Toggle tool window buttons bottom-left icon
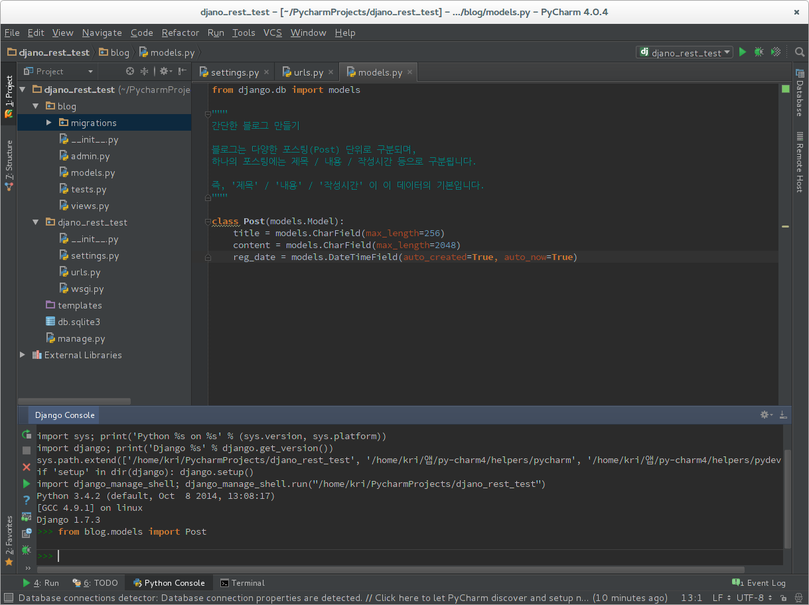The height and width of the screenshot is (605, 809). click(x=8, y=598)
